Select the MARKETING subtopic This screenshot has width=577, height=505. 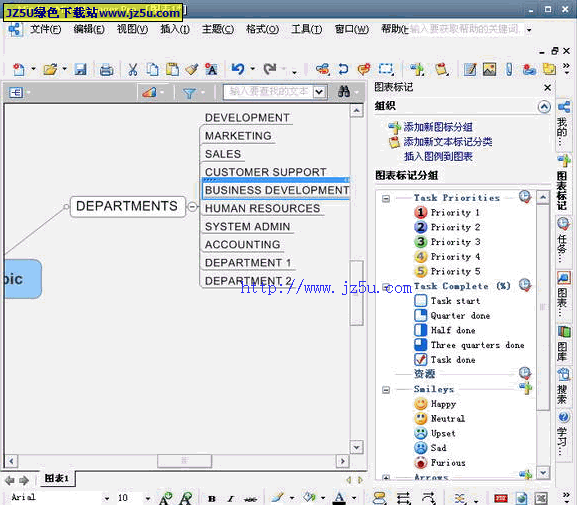[238, 136]
